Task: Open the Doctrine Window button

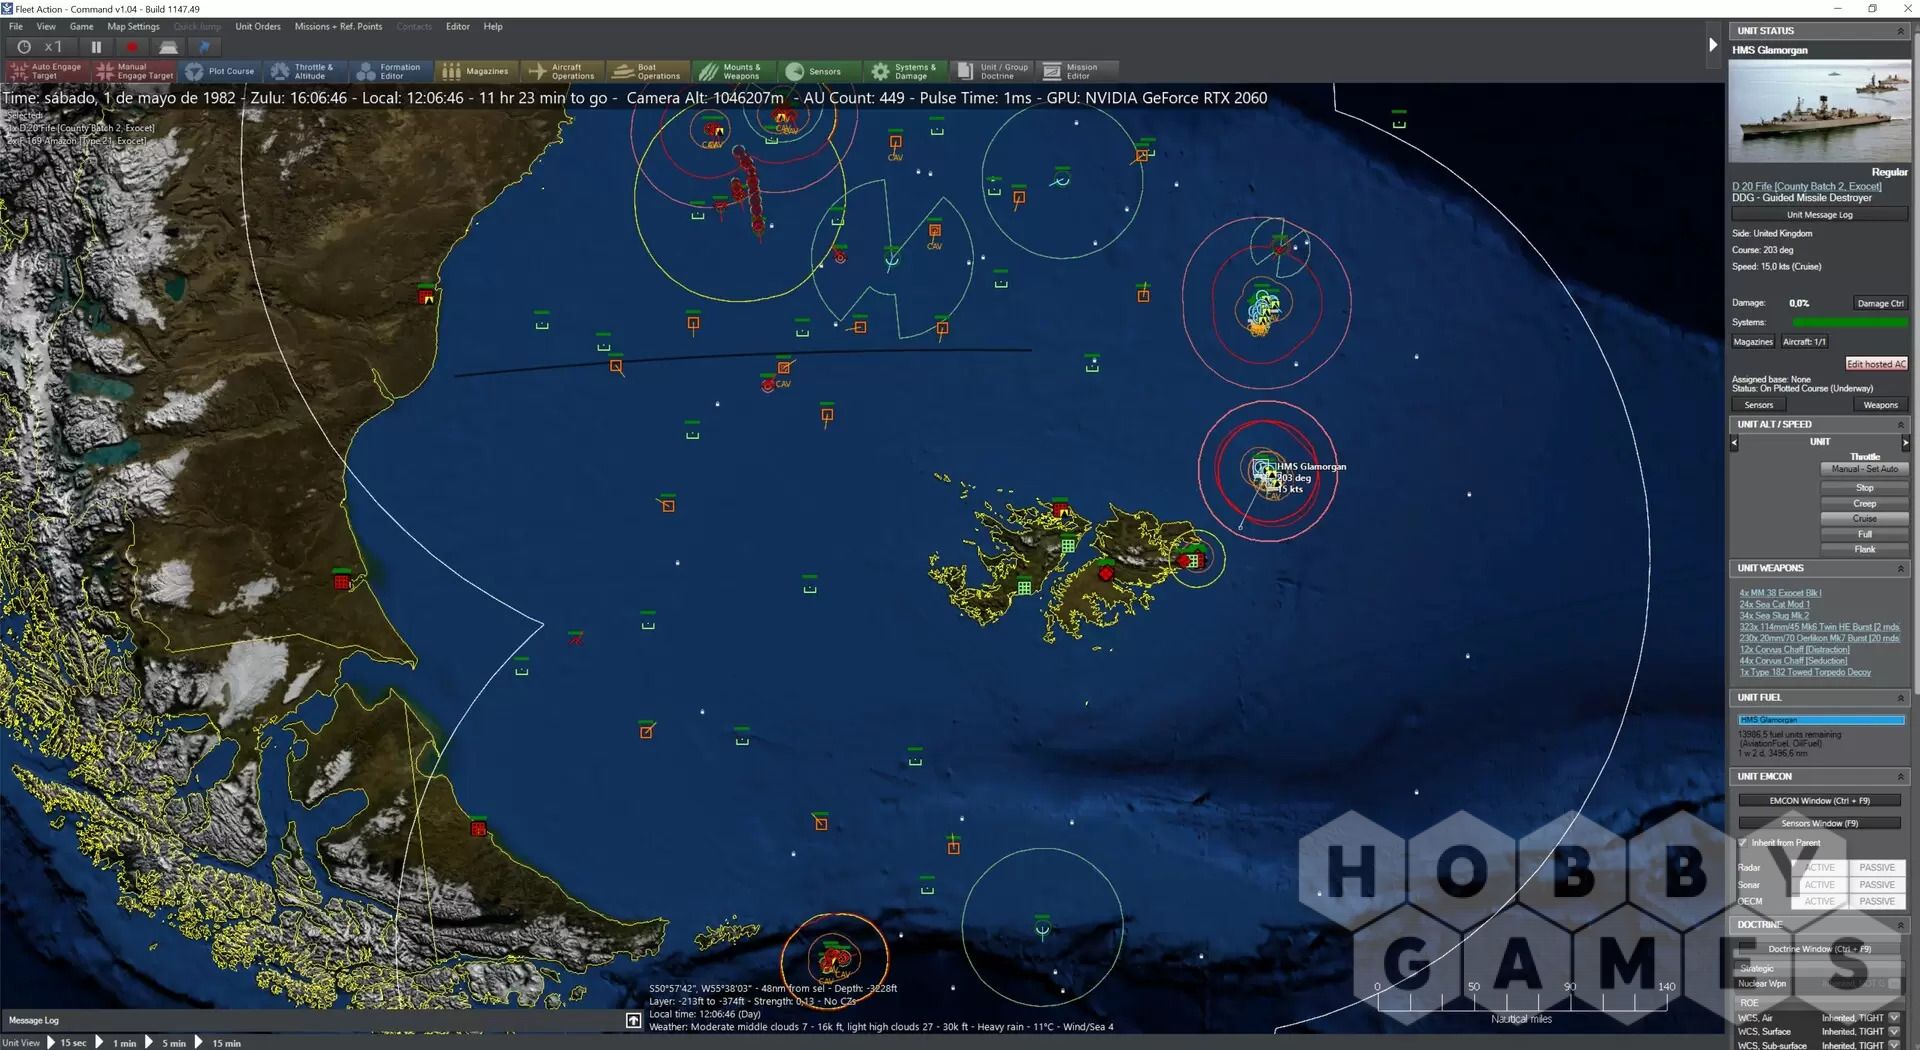Action: click(1820, 949)
